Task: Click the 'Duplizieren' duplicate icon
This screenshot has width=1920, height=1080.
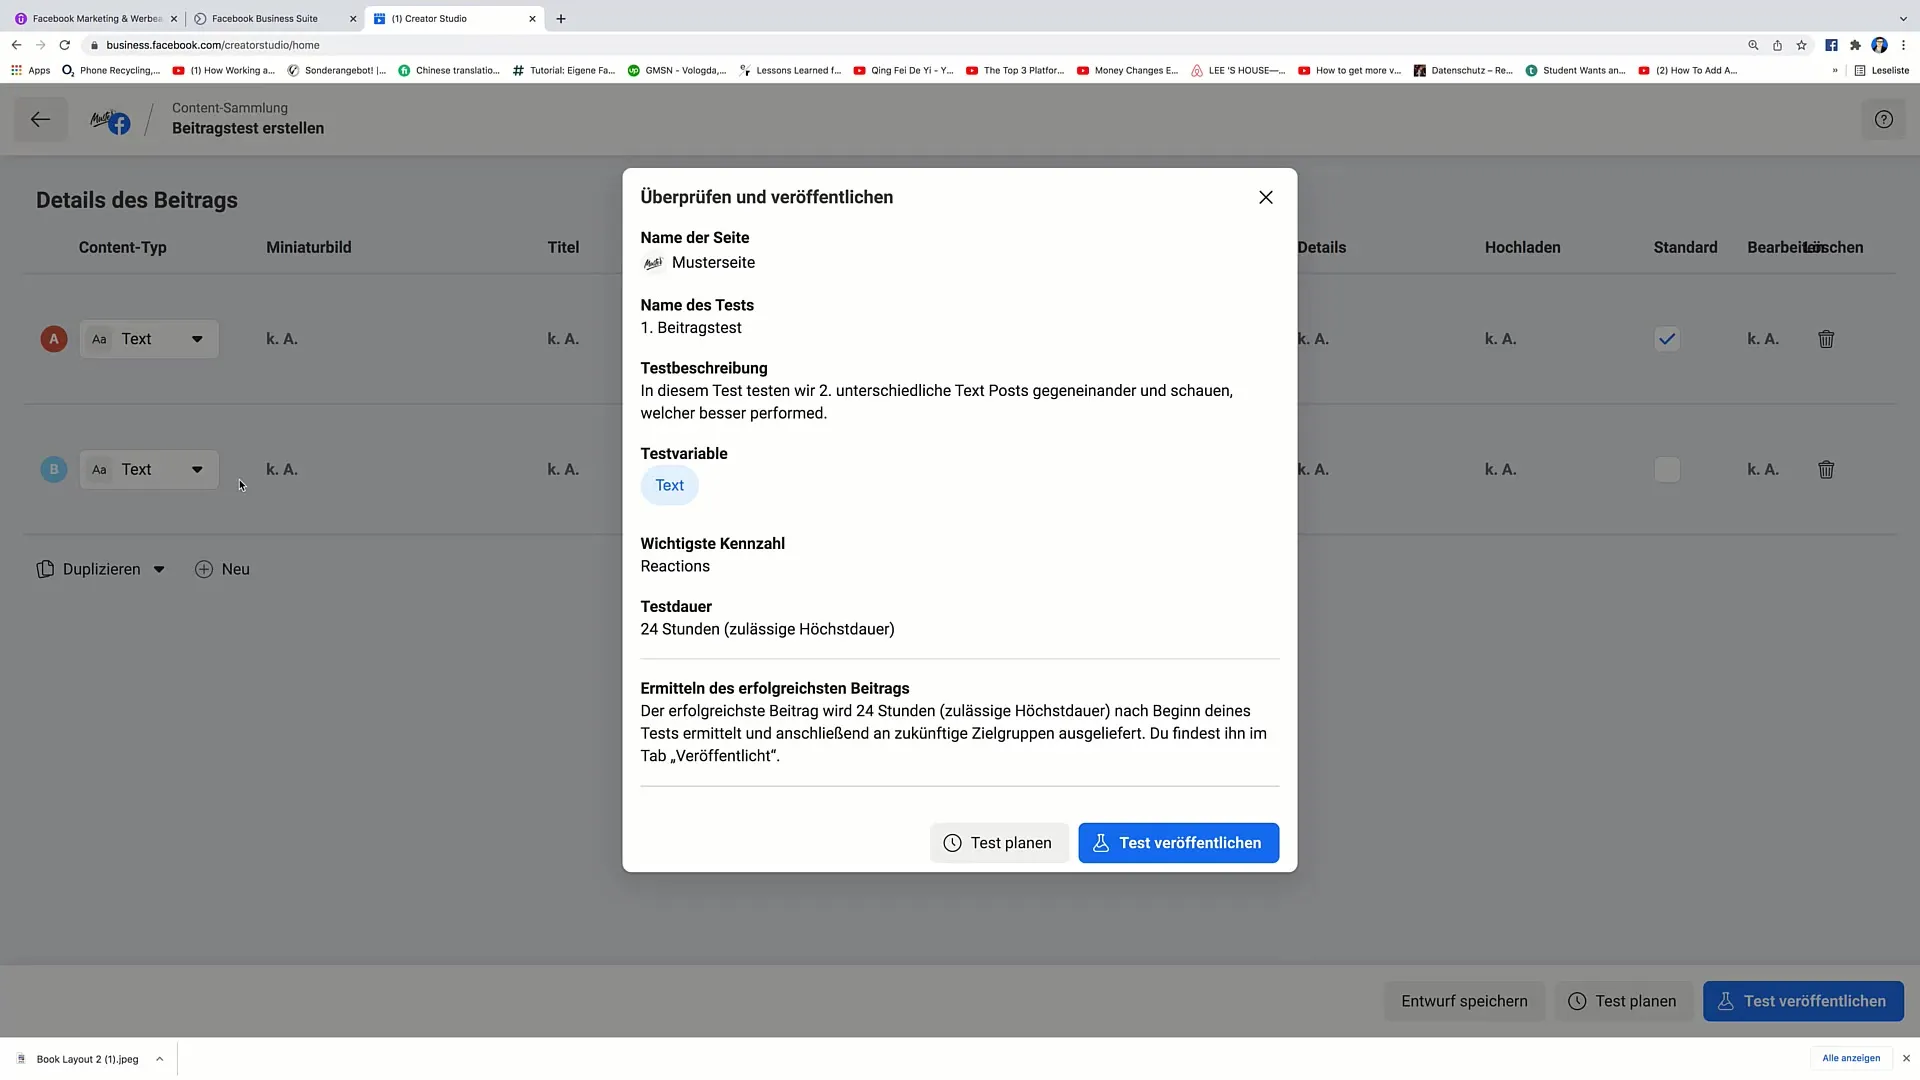Action: click(x=45, y=568)
